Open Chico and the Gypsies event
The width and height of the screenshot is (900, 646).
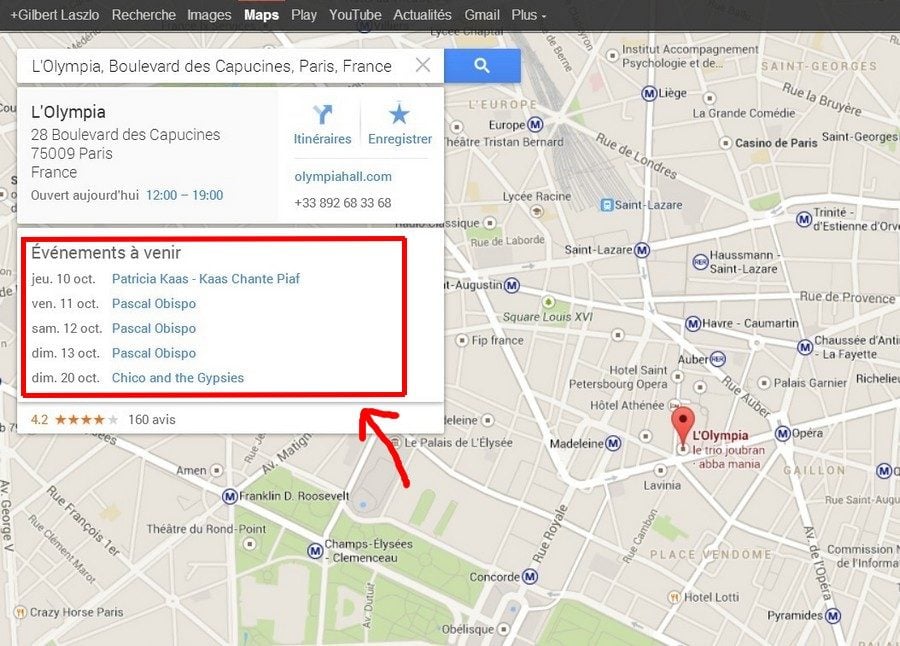pos(178,377)
